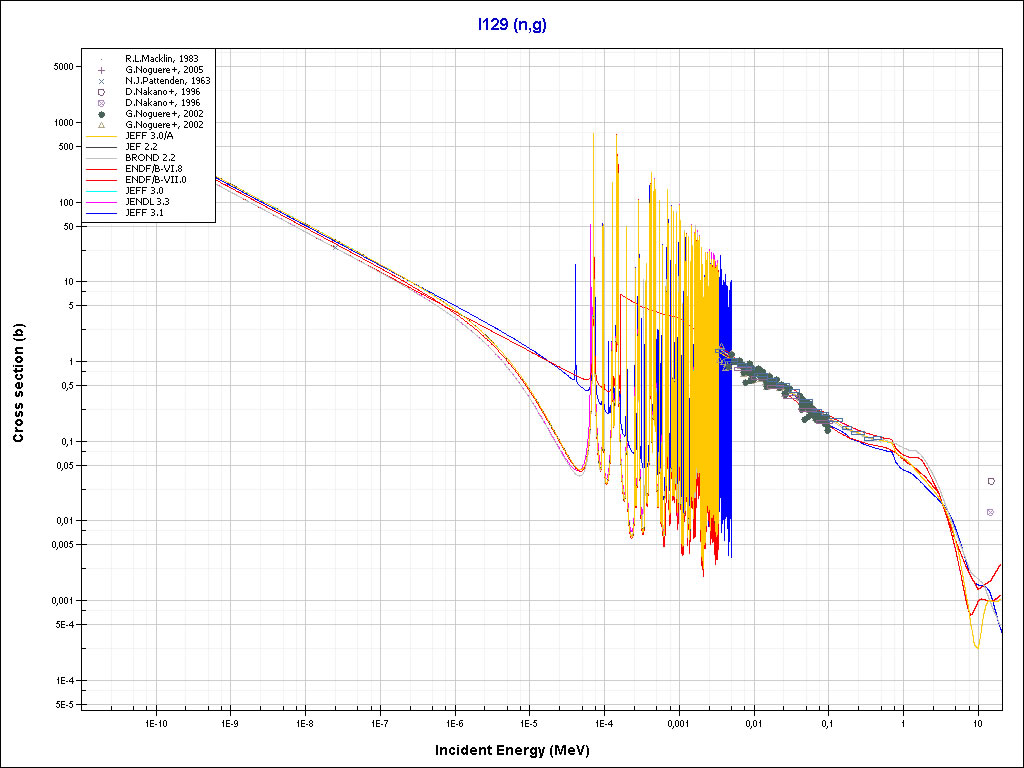The width and height of the screenshot is (1024, 768).
Task: Click the Cross section (b) axis label
Action: click(x=18, y=383)
